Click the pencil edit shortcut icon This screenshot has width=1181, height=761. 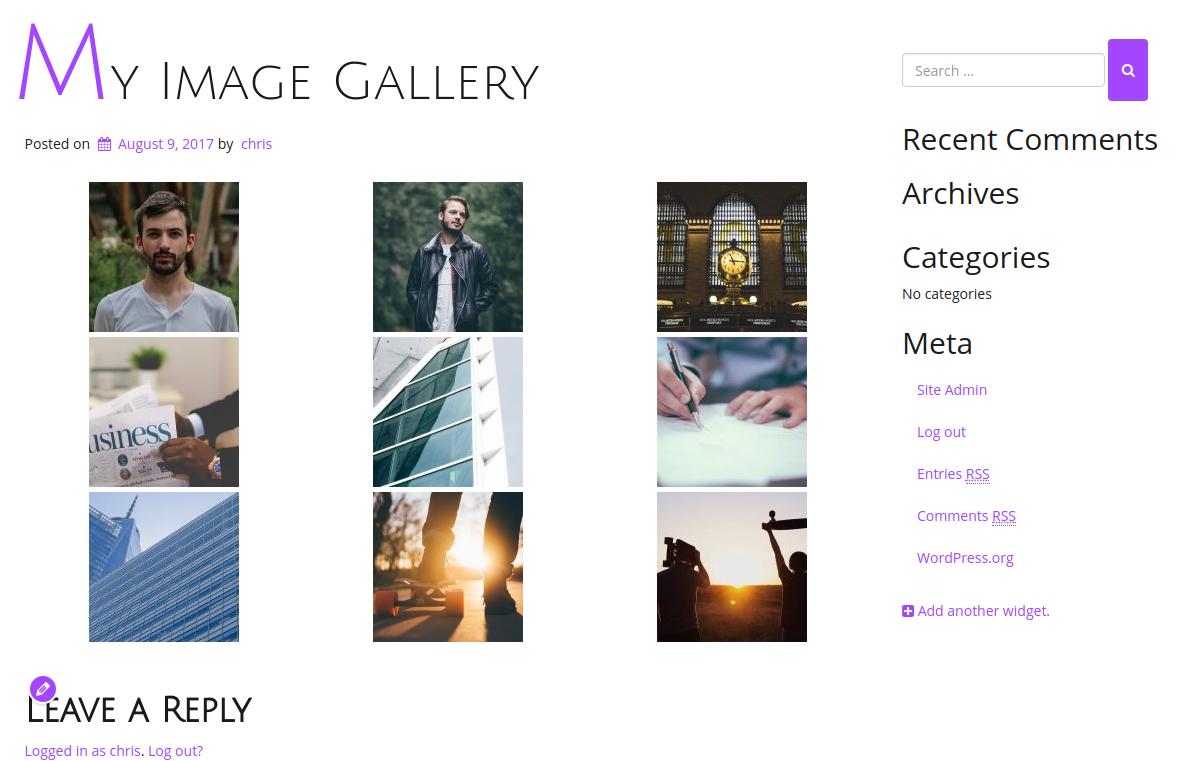tap(43, 689)
